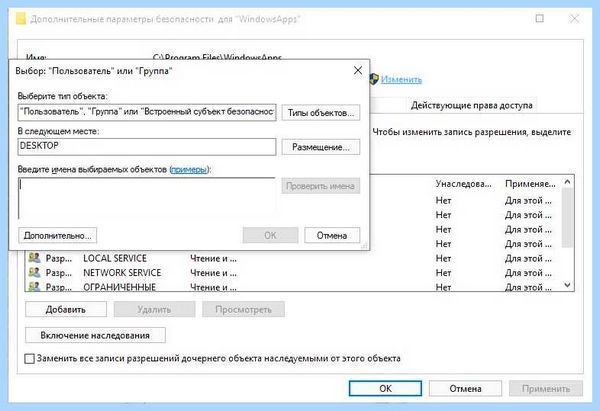Open the Действующие права доступа tab

(x=471, y=105)
